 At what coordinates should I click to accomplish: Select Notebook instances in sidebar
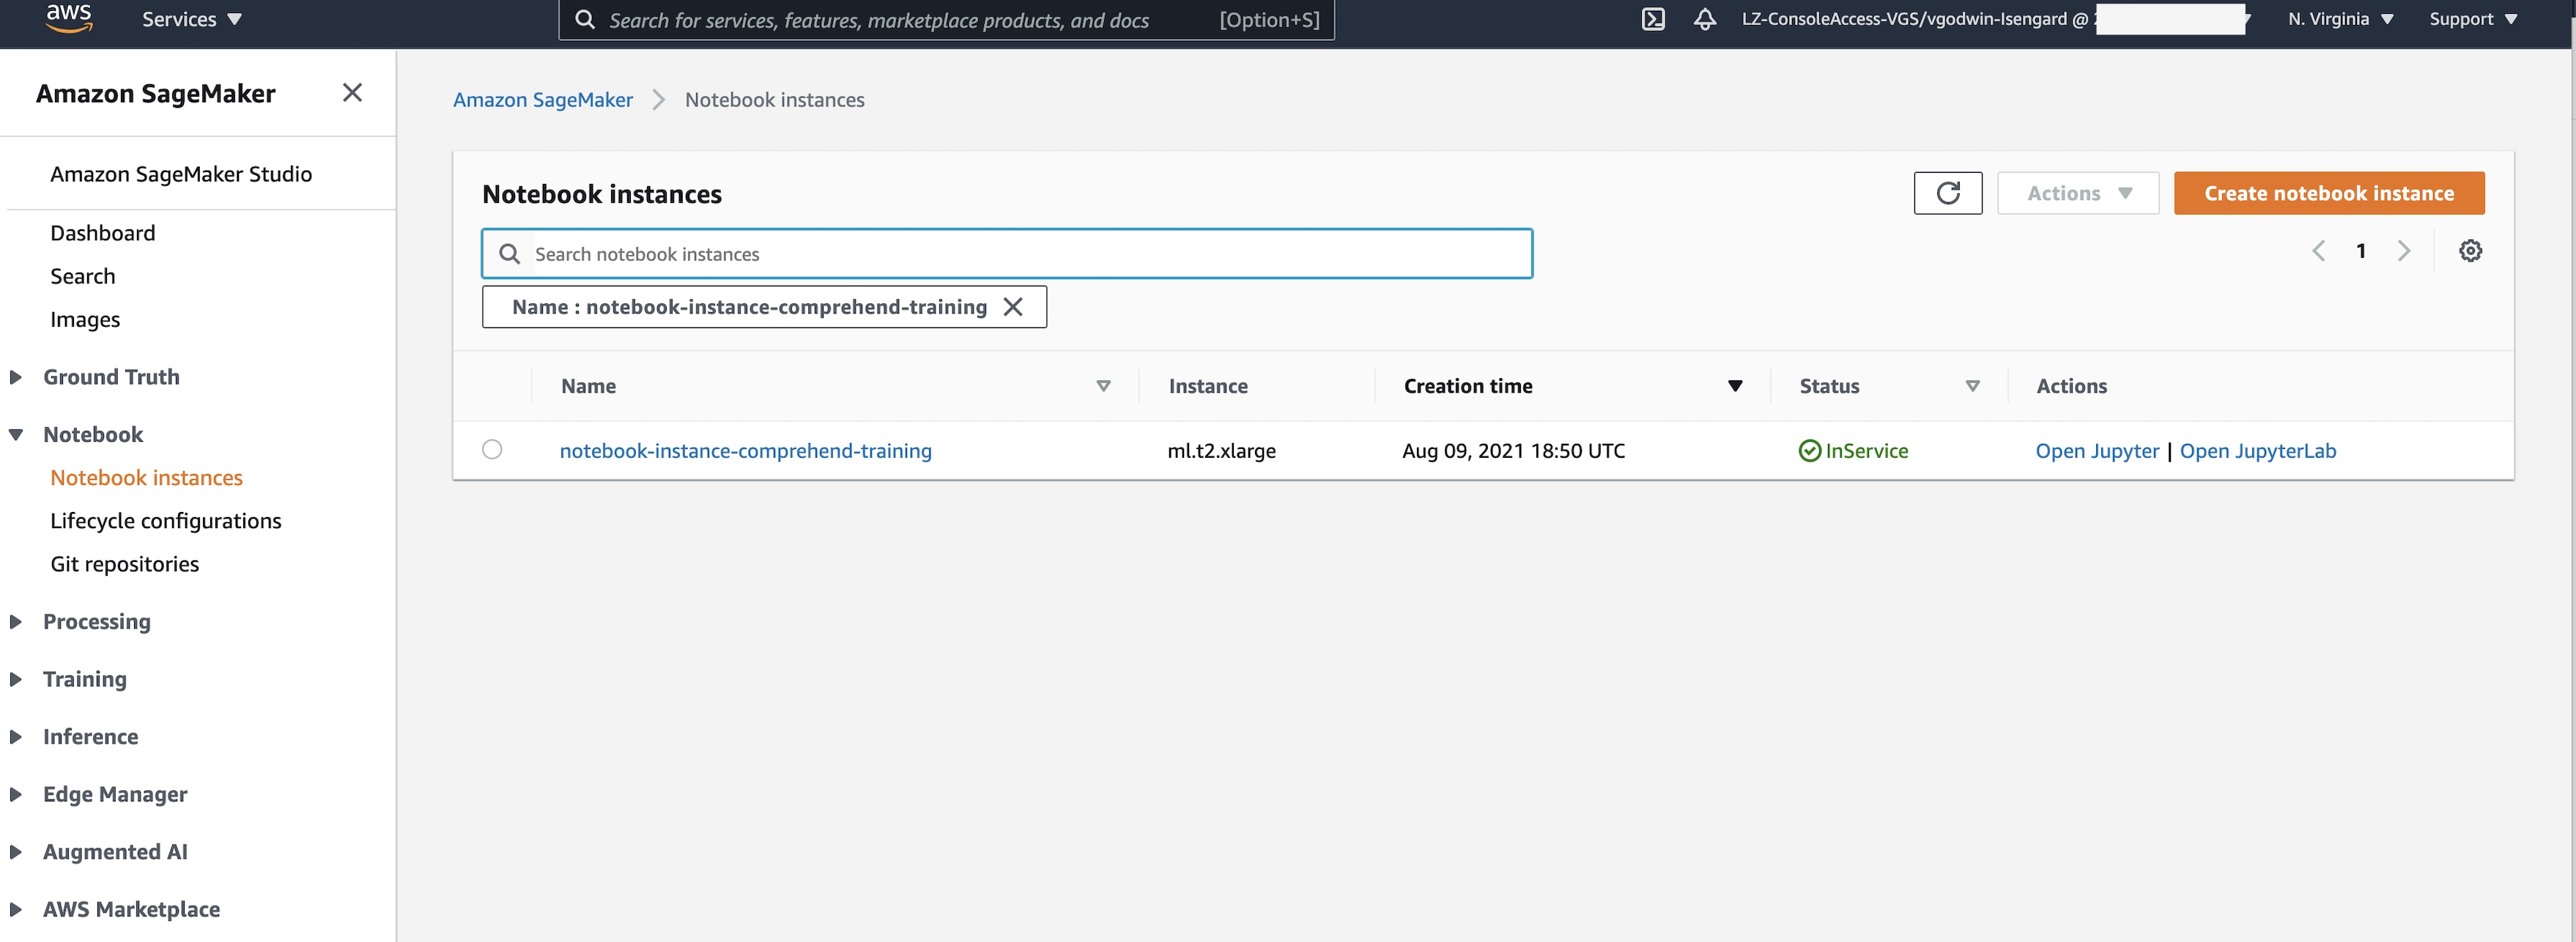tap(147, 478)
